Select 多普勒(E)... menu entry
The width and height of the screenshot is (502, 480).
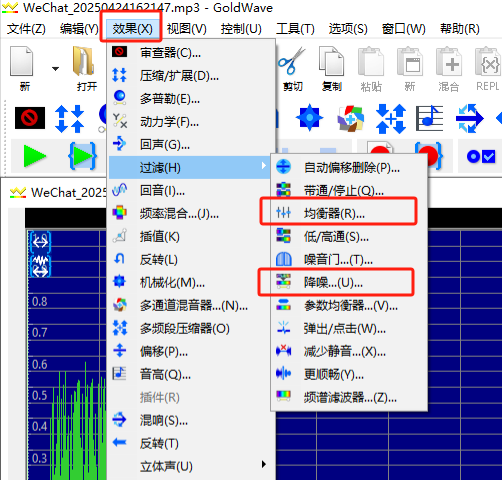click(x=191, y=99)
